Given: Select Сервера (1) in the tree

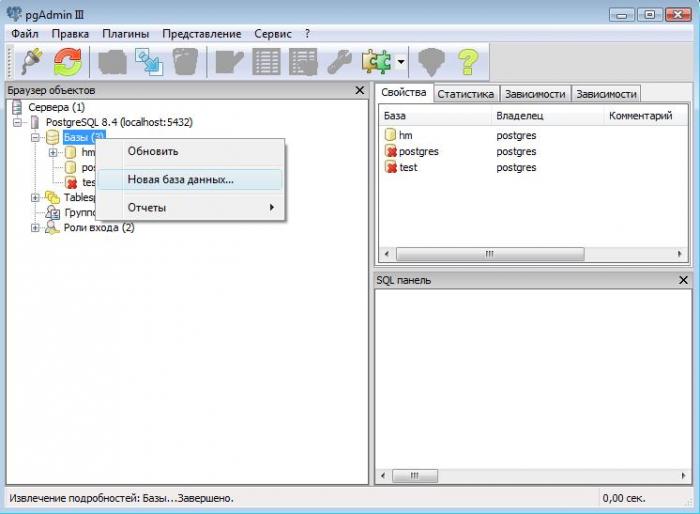Looking at the screenshot, I should coord(56,107).
